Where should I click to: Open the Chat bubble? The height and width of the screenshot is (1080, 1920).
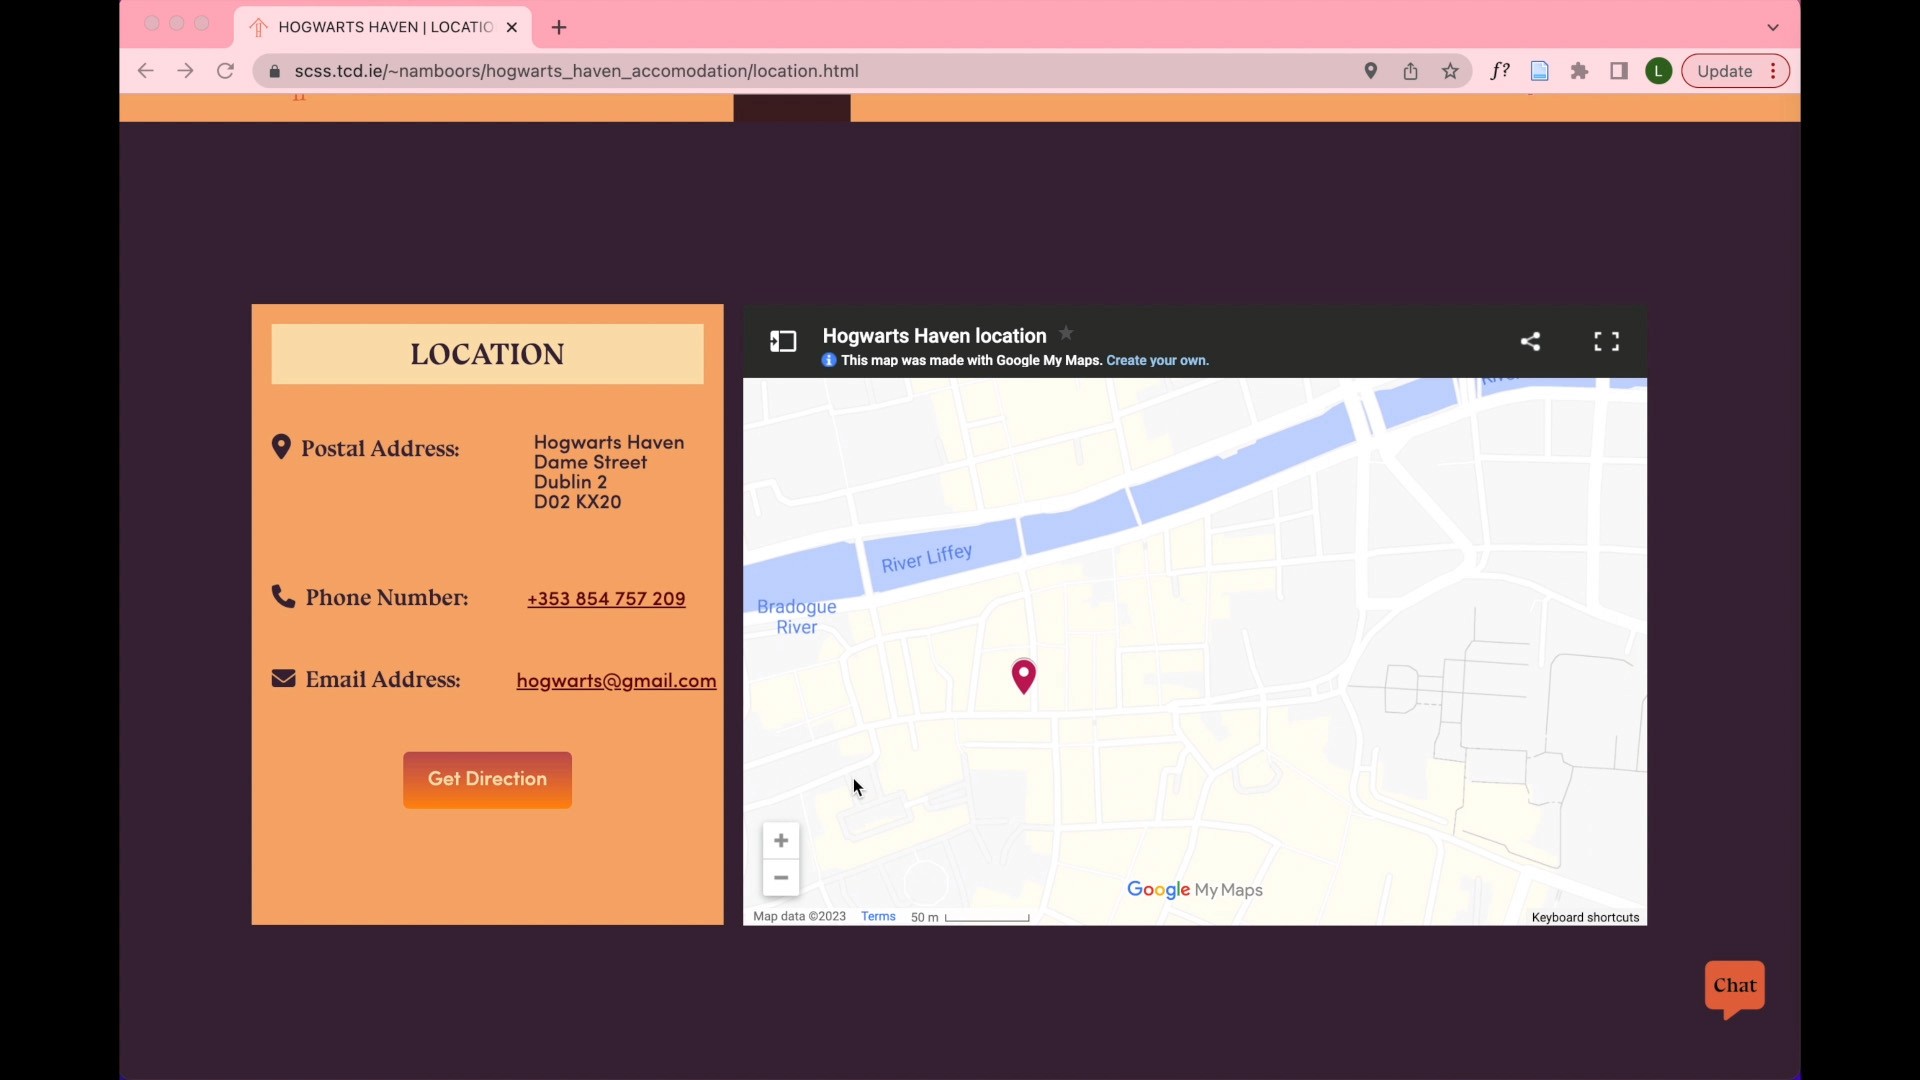coord(1735,989)
